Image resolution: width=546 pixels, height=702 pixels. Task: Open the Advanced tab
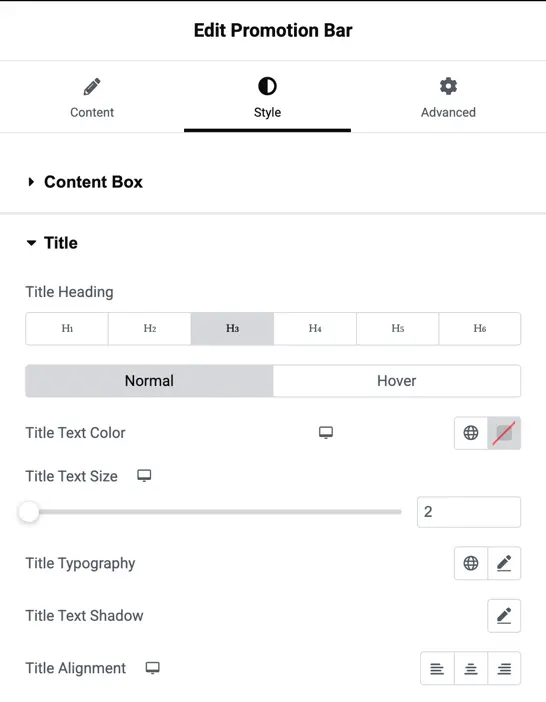pos(448,98)
